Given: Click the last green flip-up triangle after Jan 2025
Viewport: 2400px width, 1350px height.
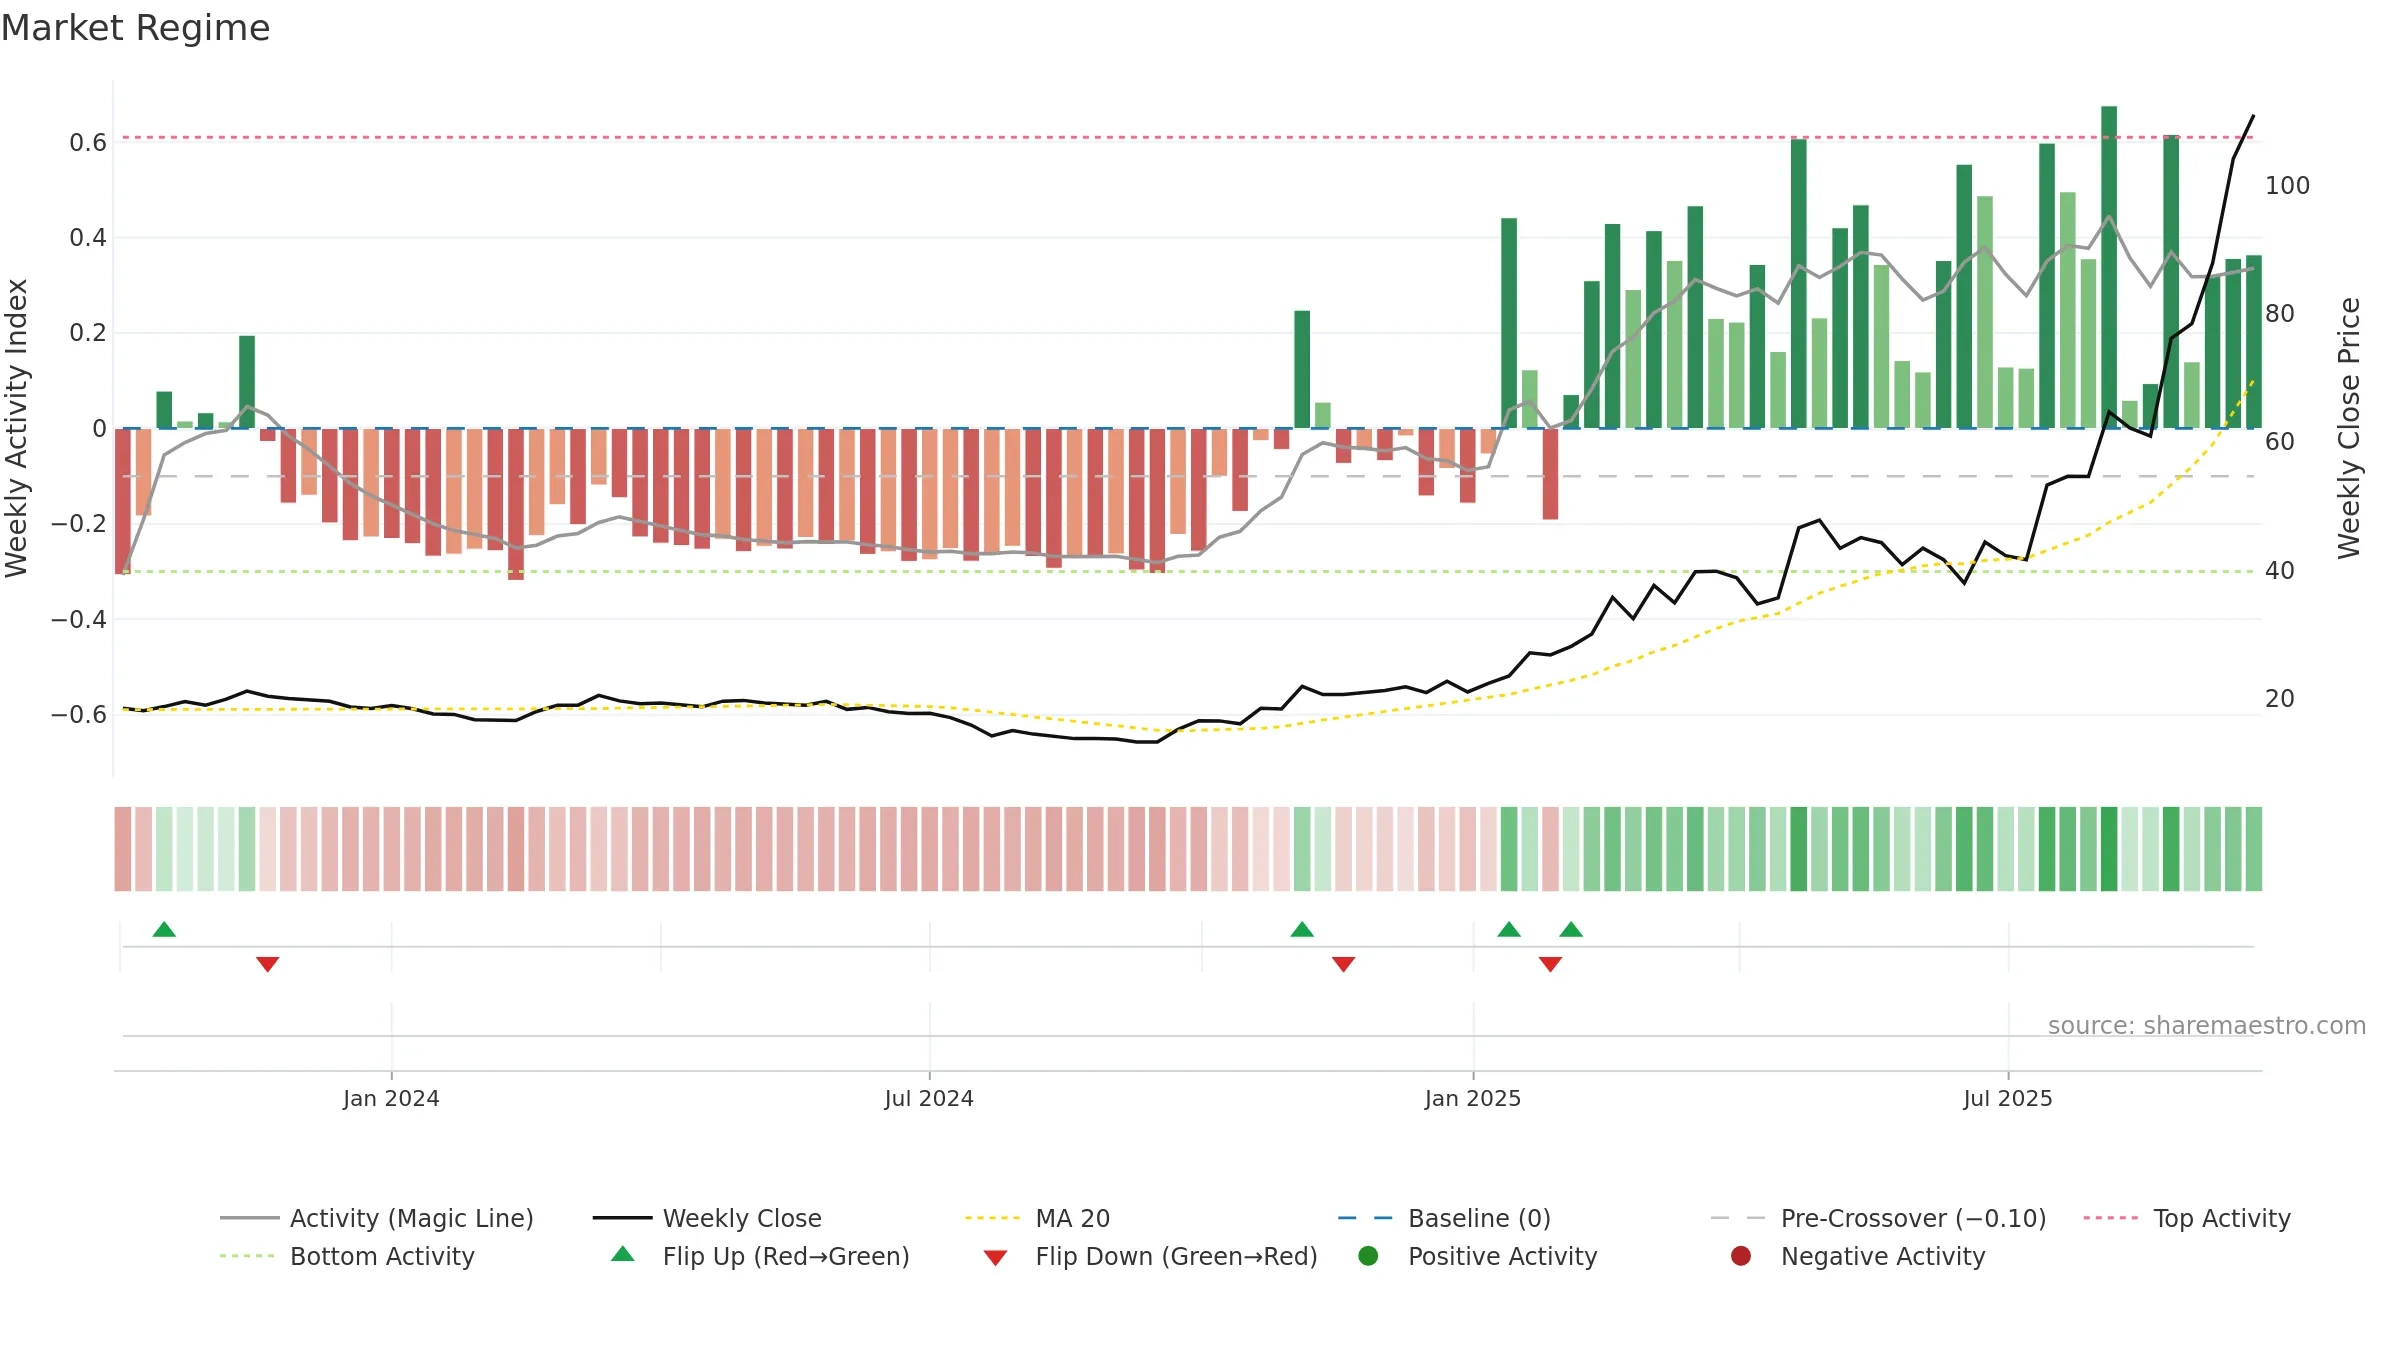Looking at the screenshot, I should click(1571, 929).
